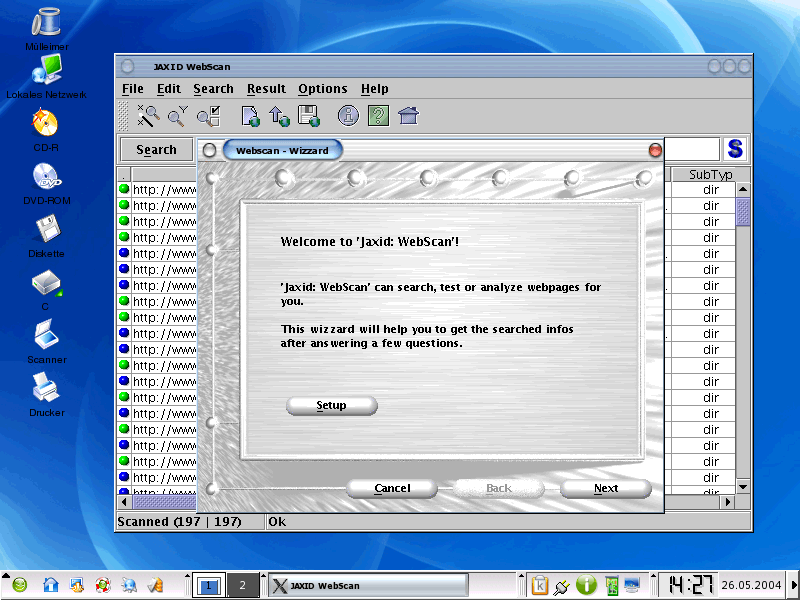Click the monitor display tray icon
Image resolution: width=800 pixels, height=600 pixels.
pyautogui.click(x=633, y=585)
